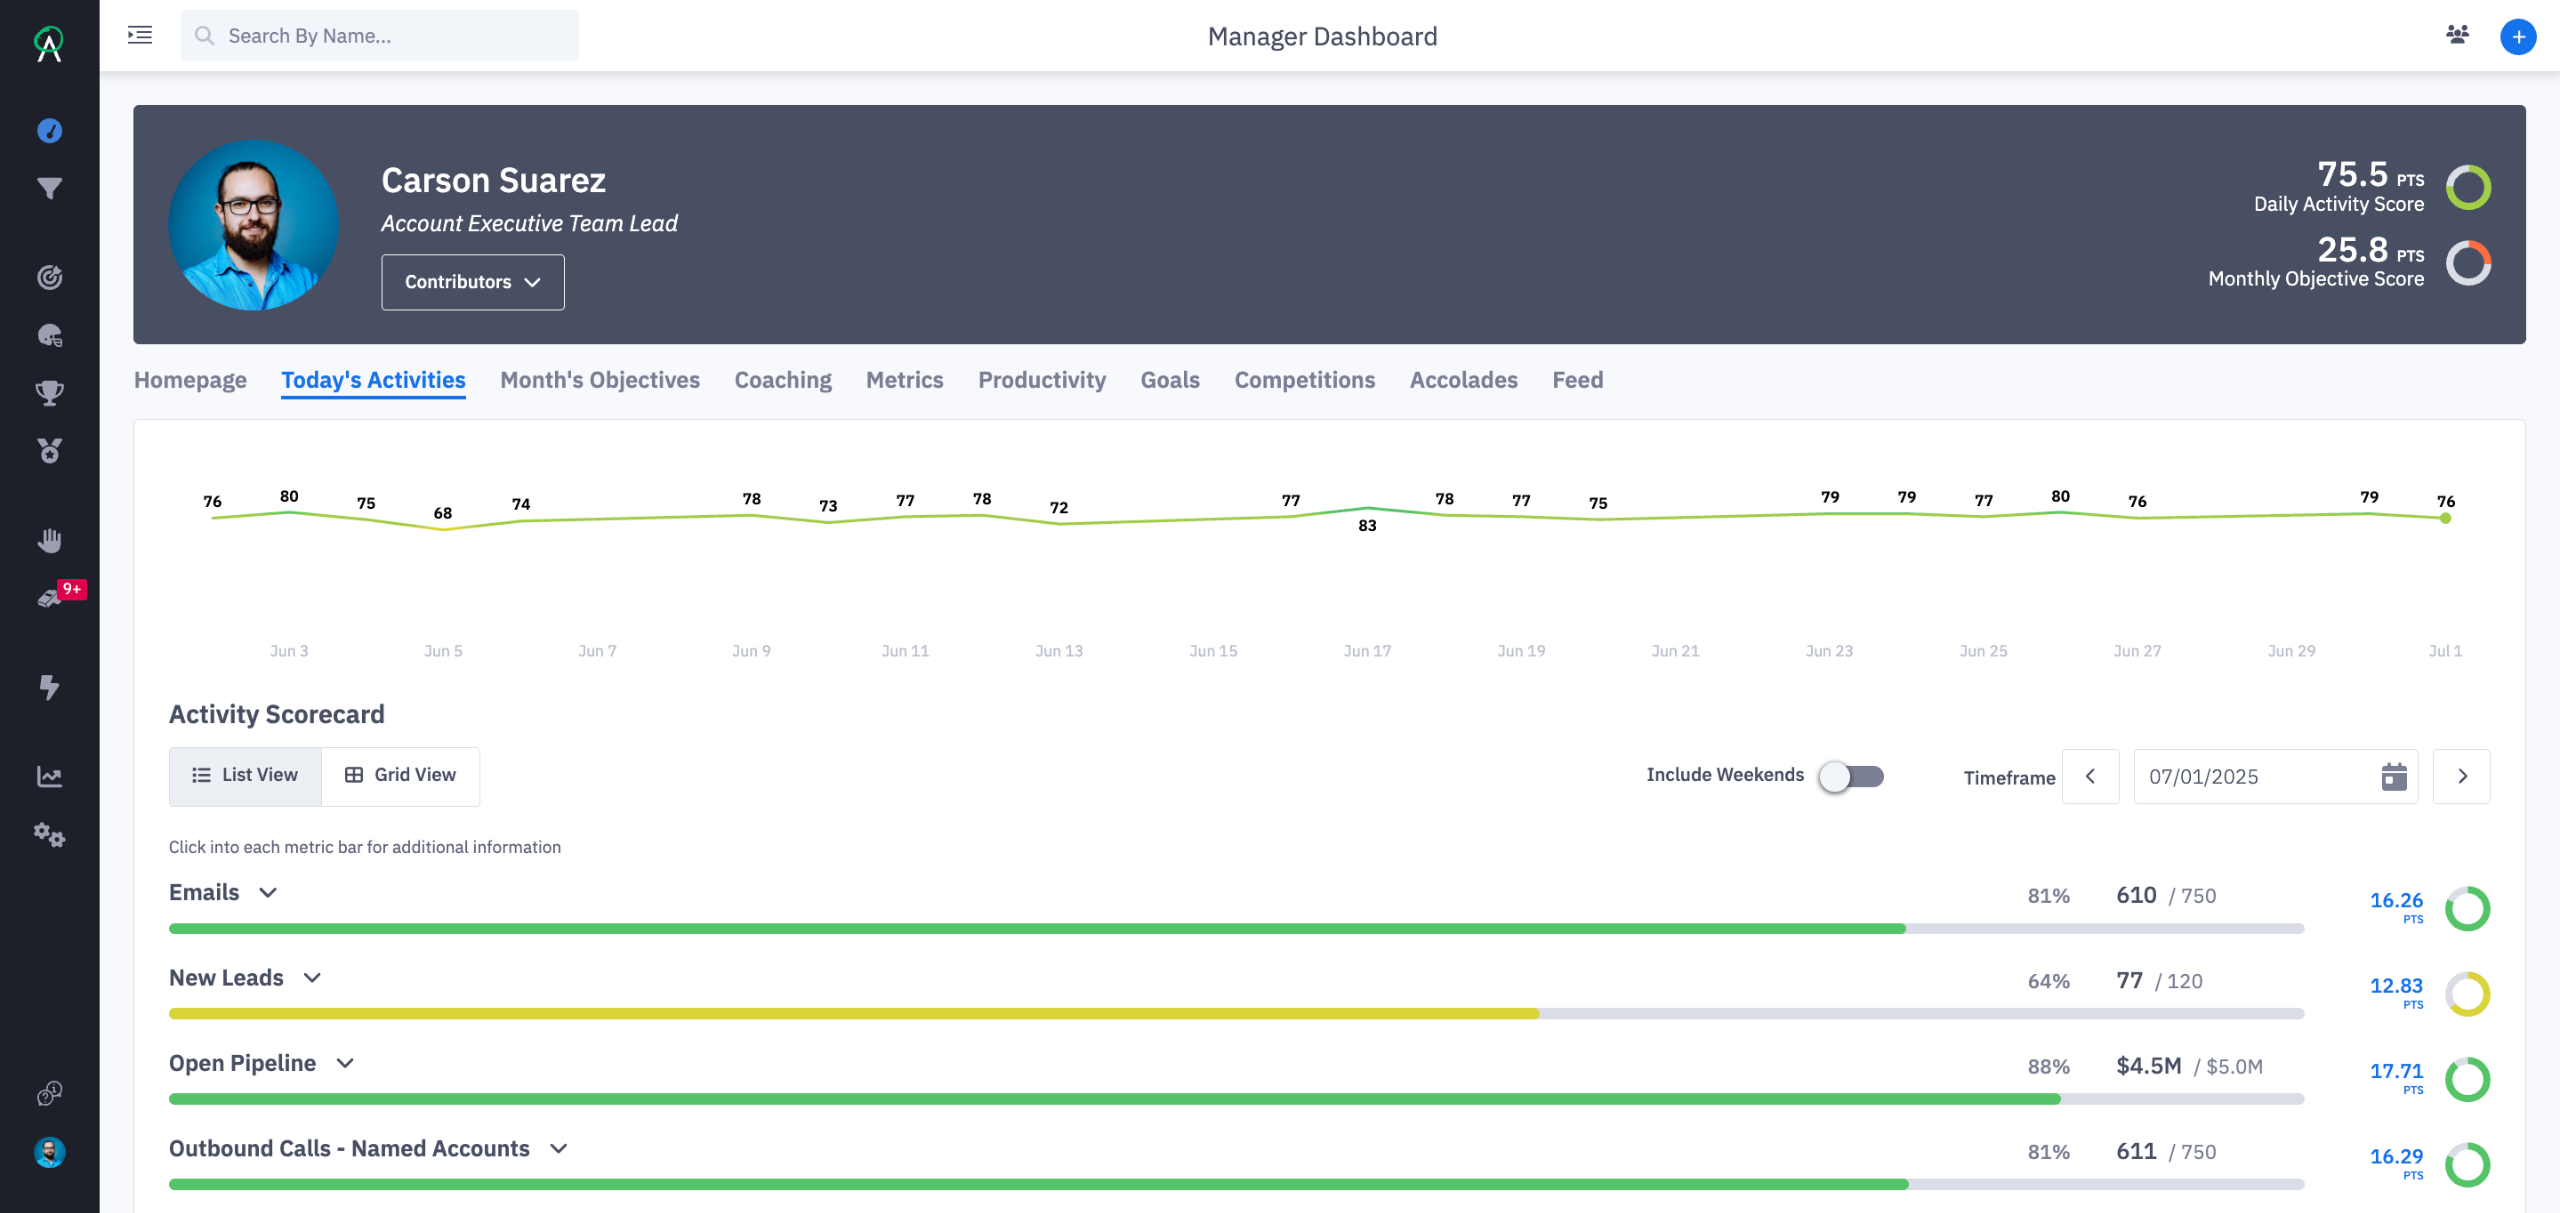
Task: Click the blue plus add button
Action: pyautogui.click(x=2517, y=37)
